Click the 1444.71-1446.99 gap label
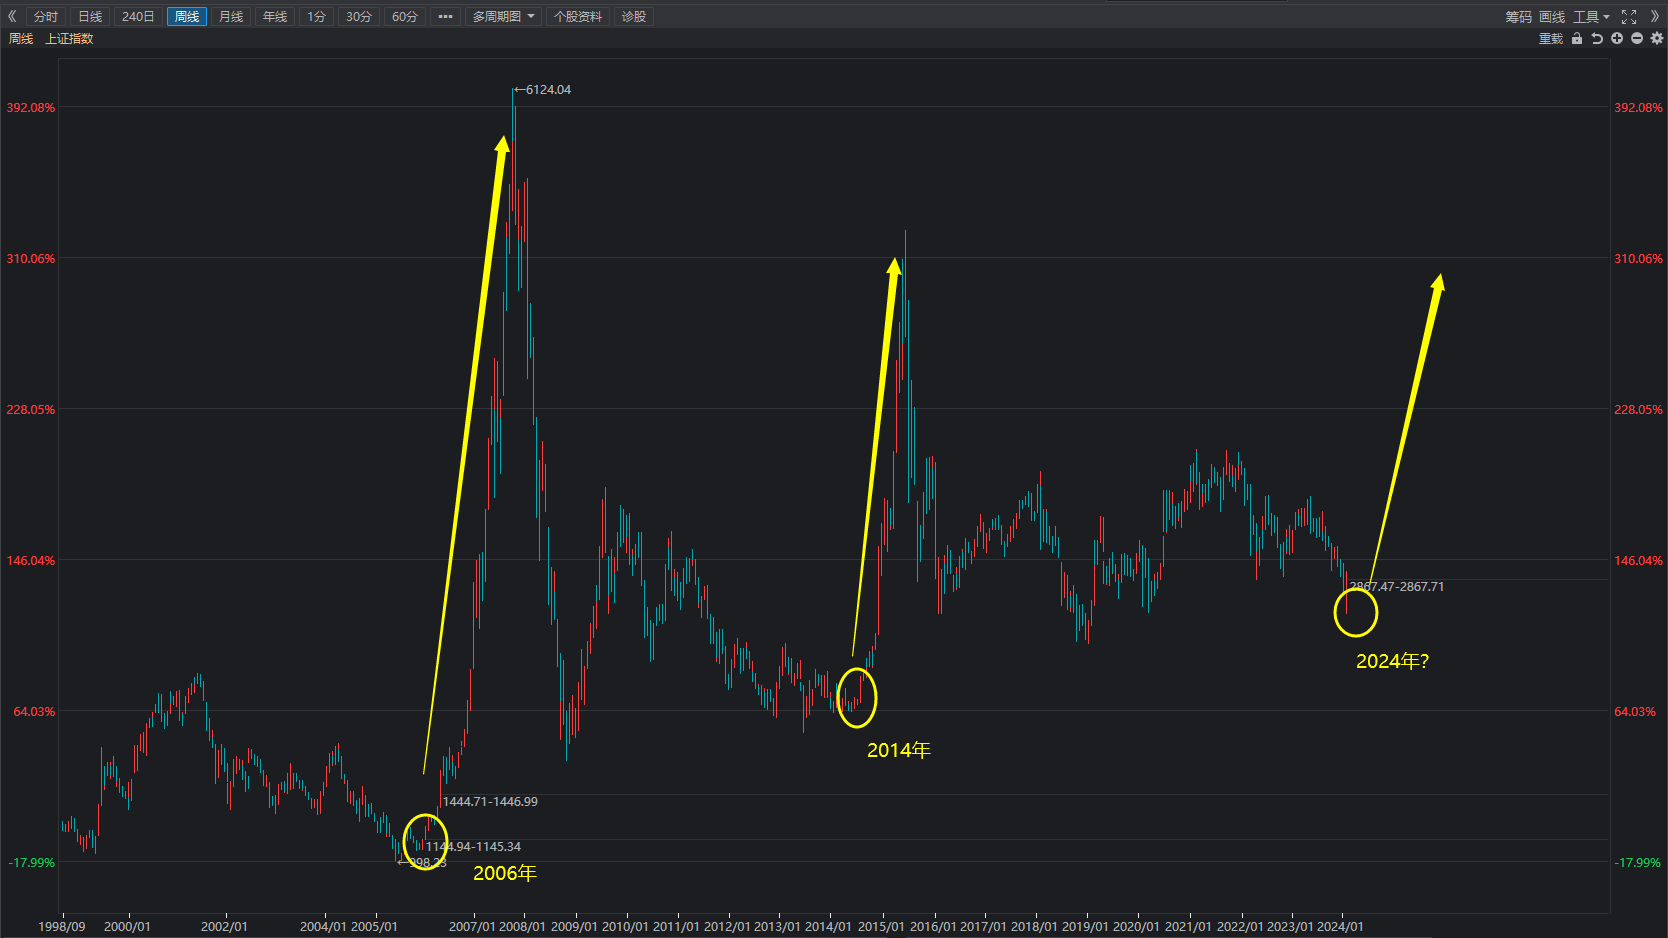This screenshot has width=1668, height=938. pyautogui.click(x=490, y=802)
